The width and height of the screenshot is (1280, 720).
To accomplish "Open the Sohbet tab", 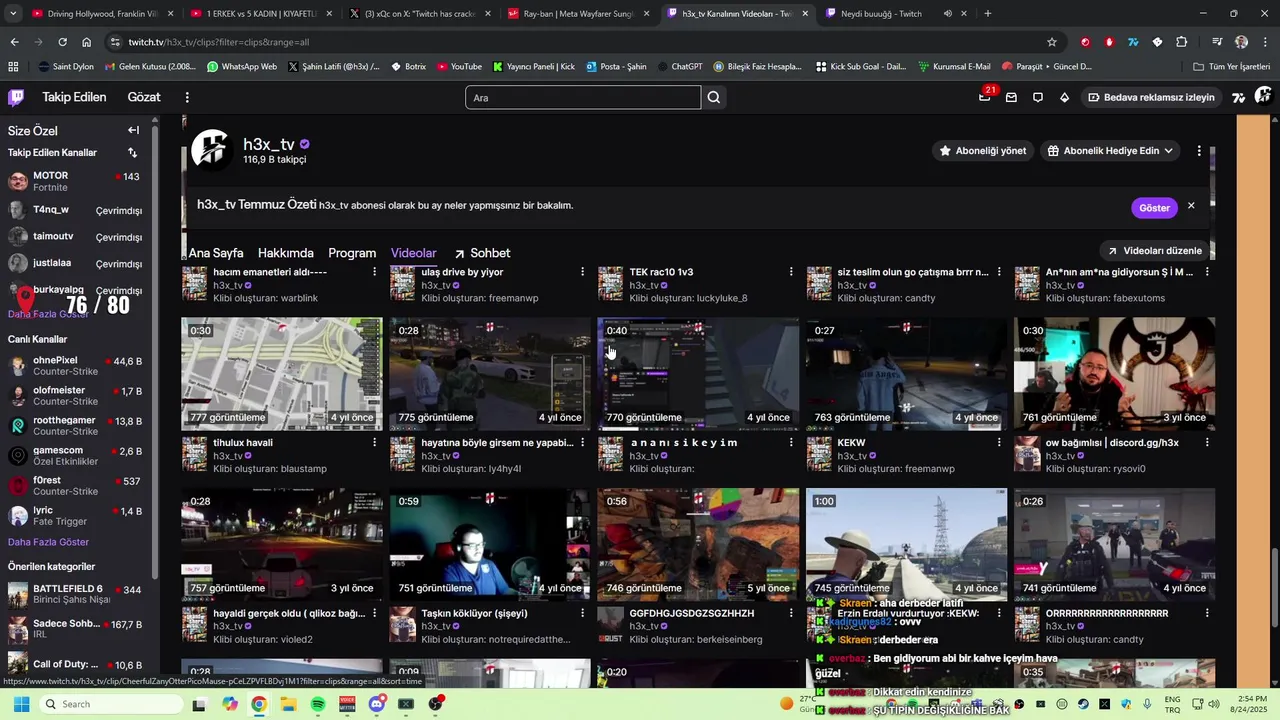I will [482, 253].
